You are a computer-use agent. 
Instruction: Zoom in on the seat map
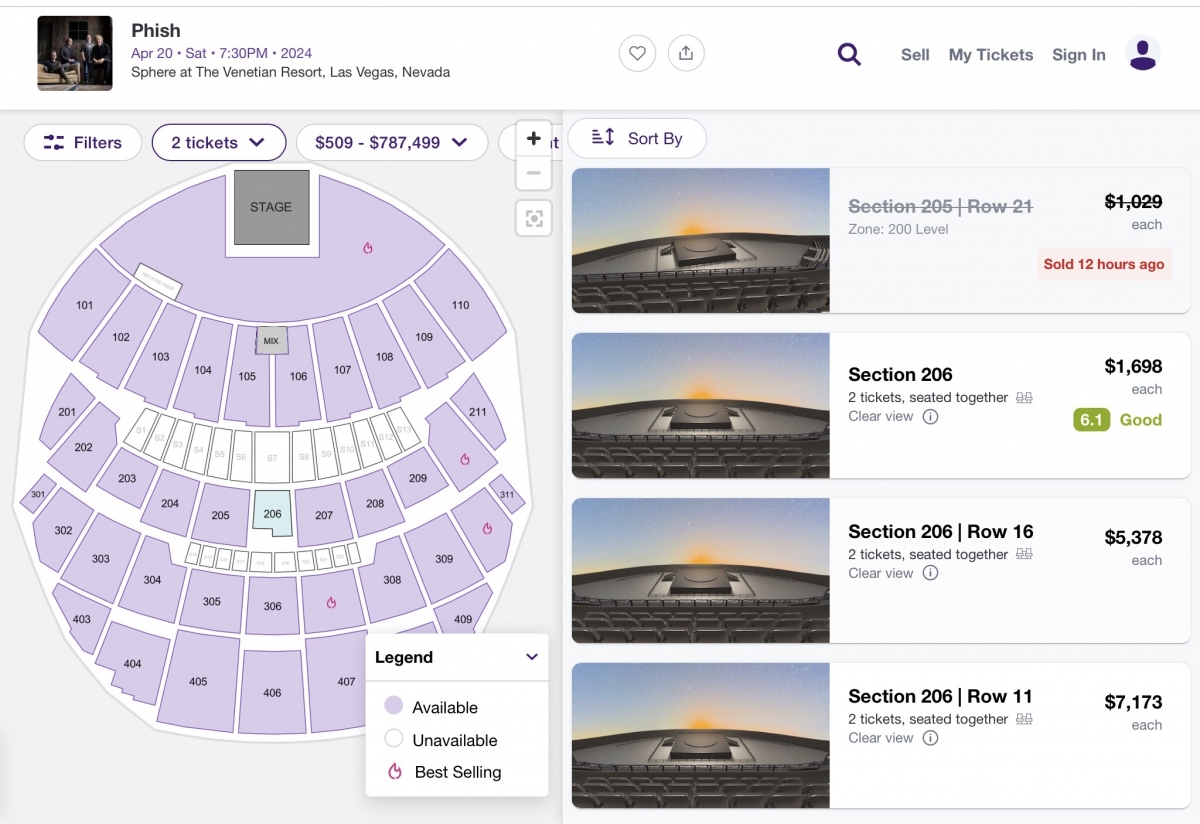tap(534, 139)
